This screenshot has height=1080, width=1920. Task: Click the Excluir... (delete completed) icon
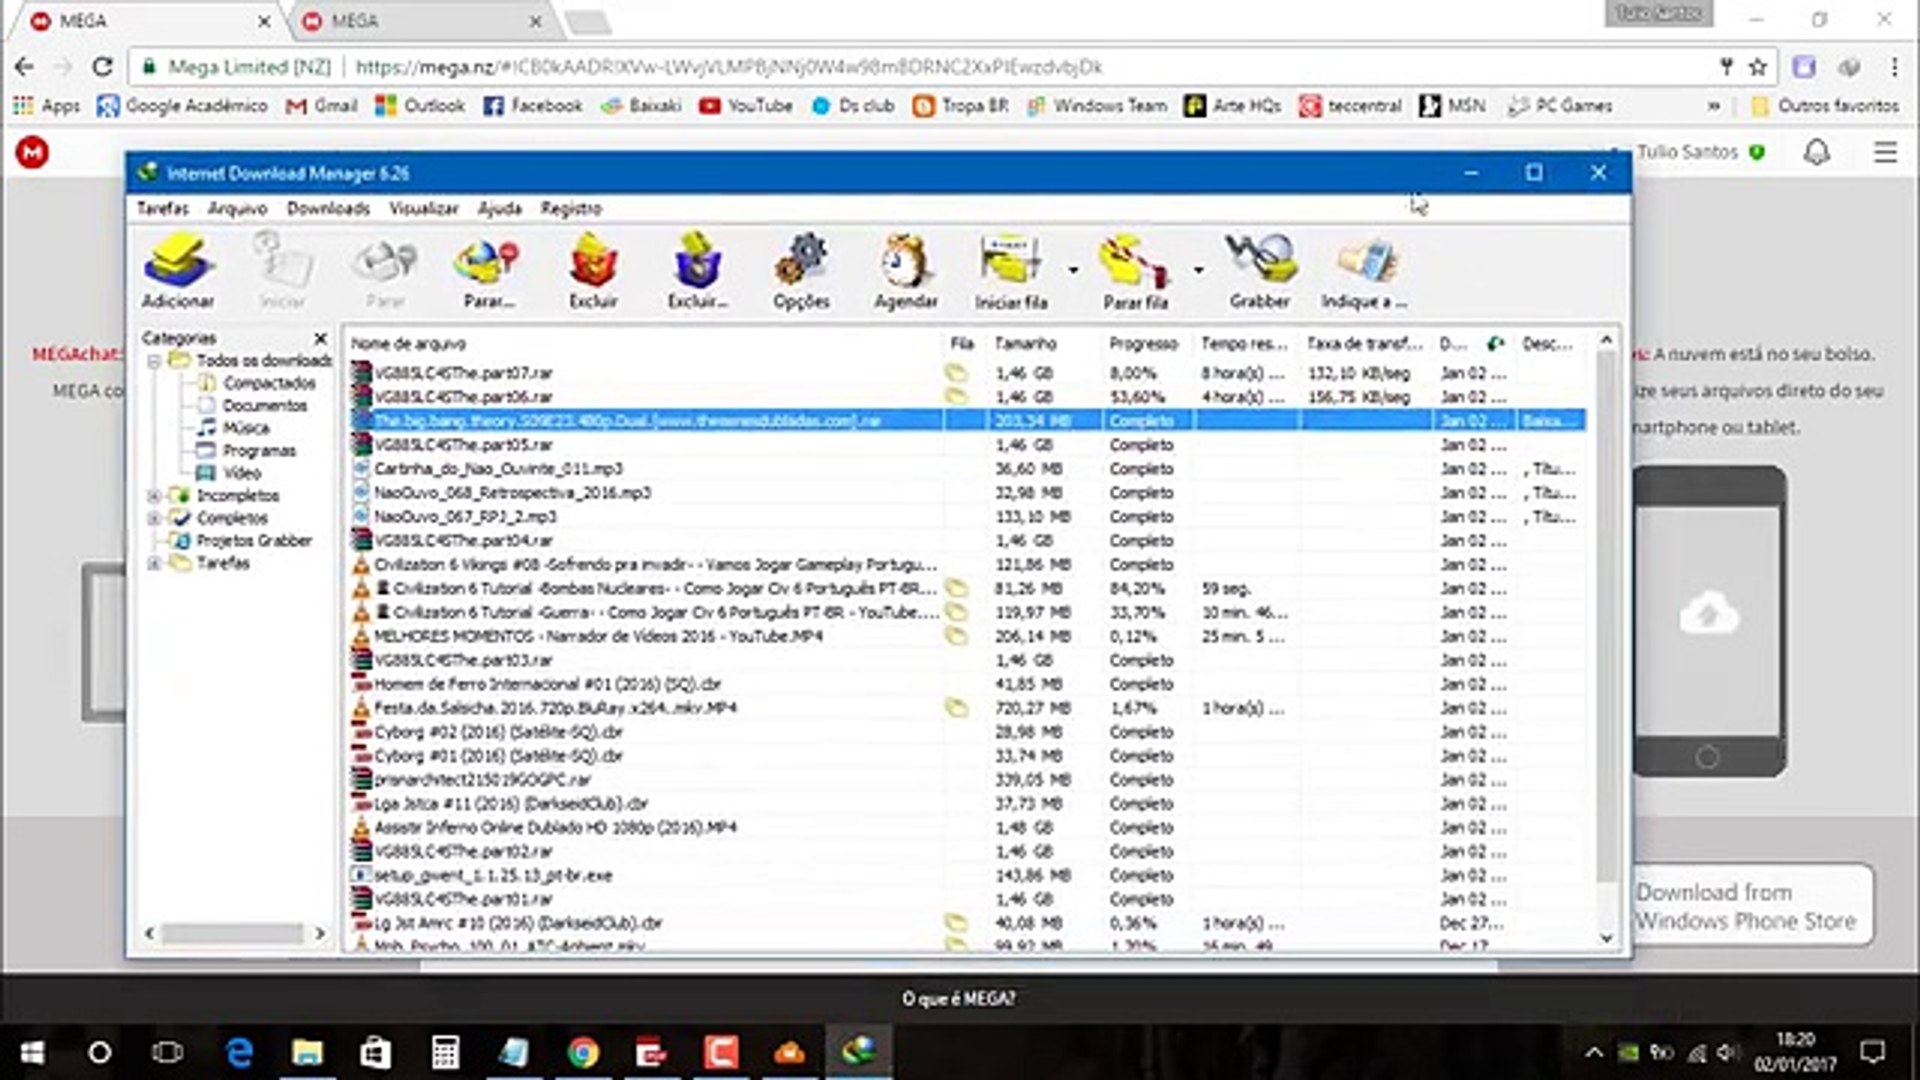click(698, 271)
